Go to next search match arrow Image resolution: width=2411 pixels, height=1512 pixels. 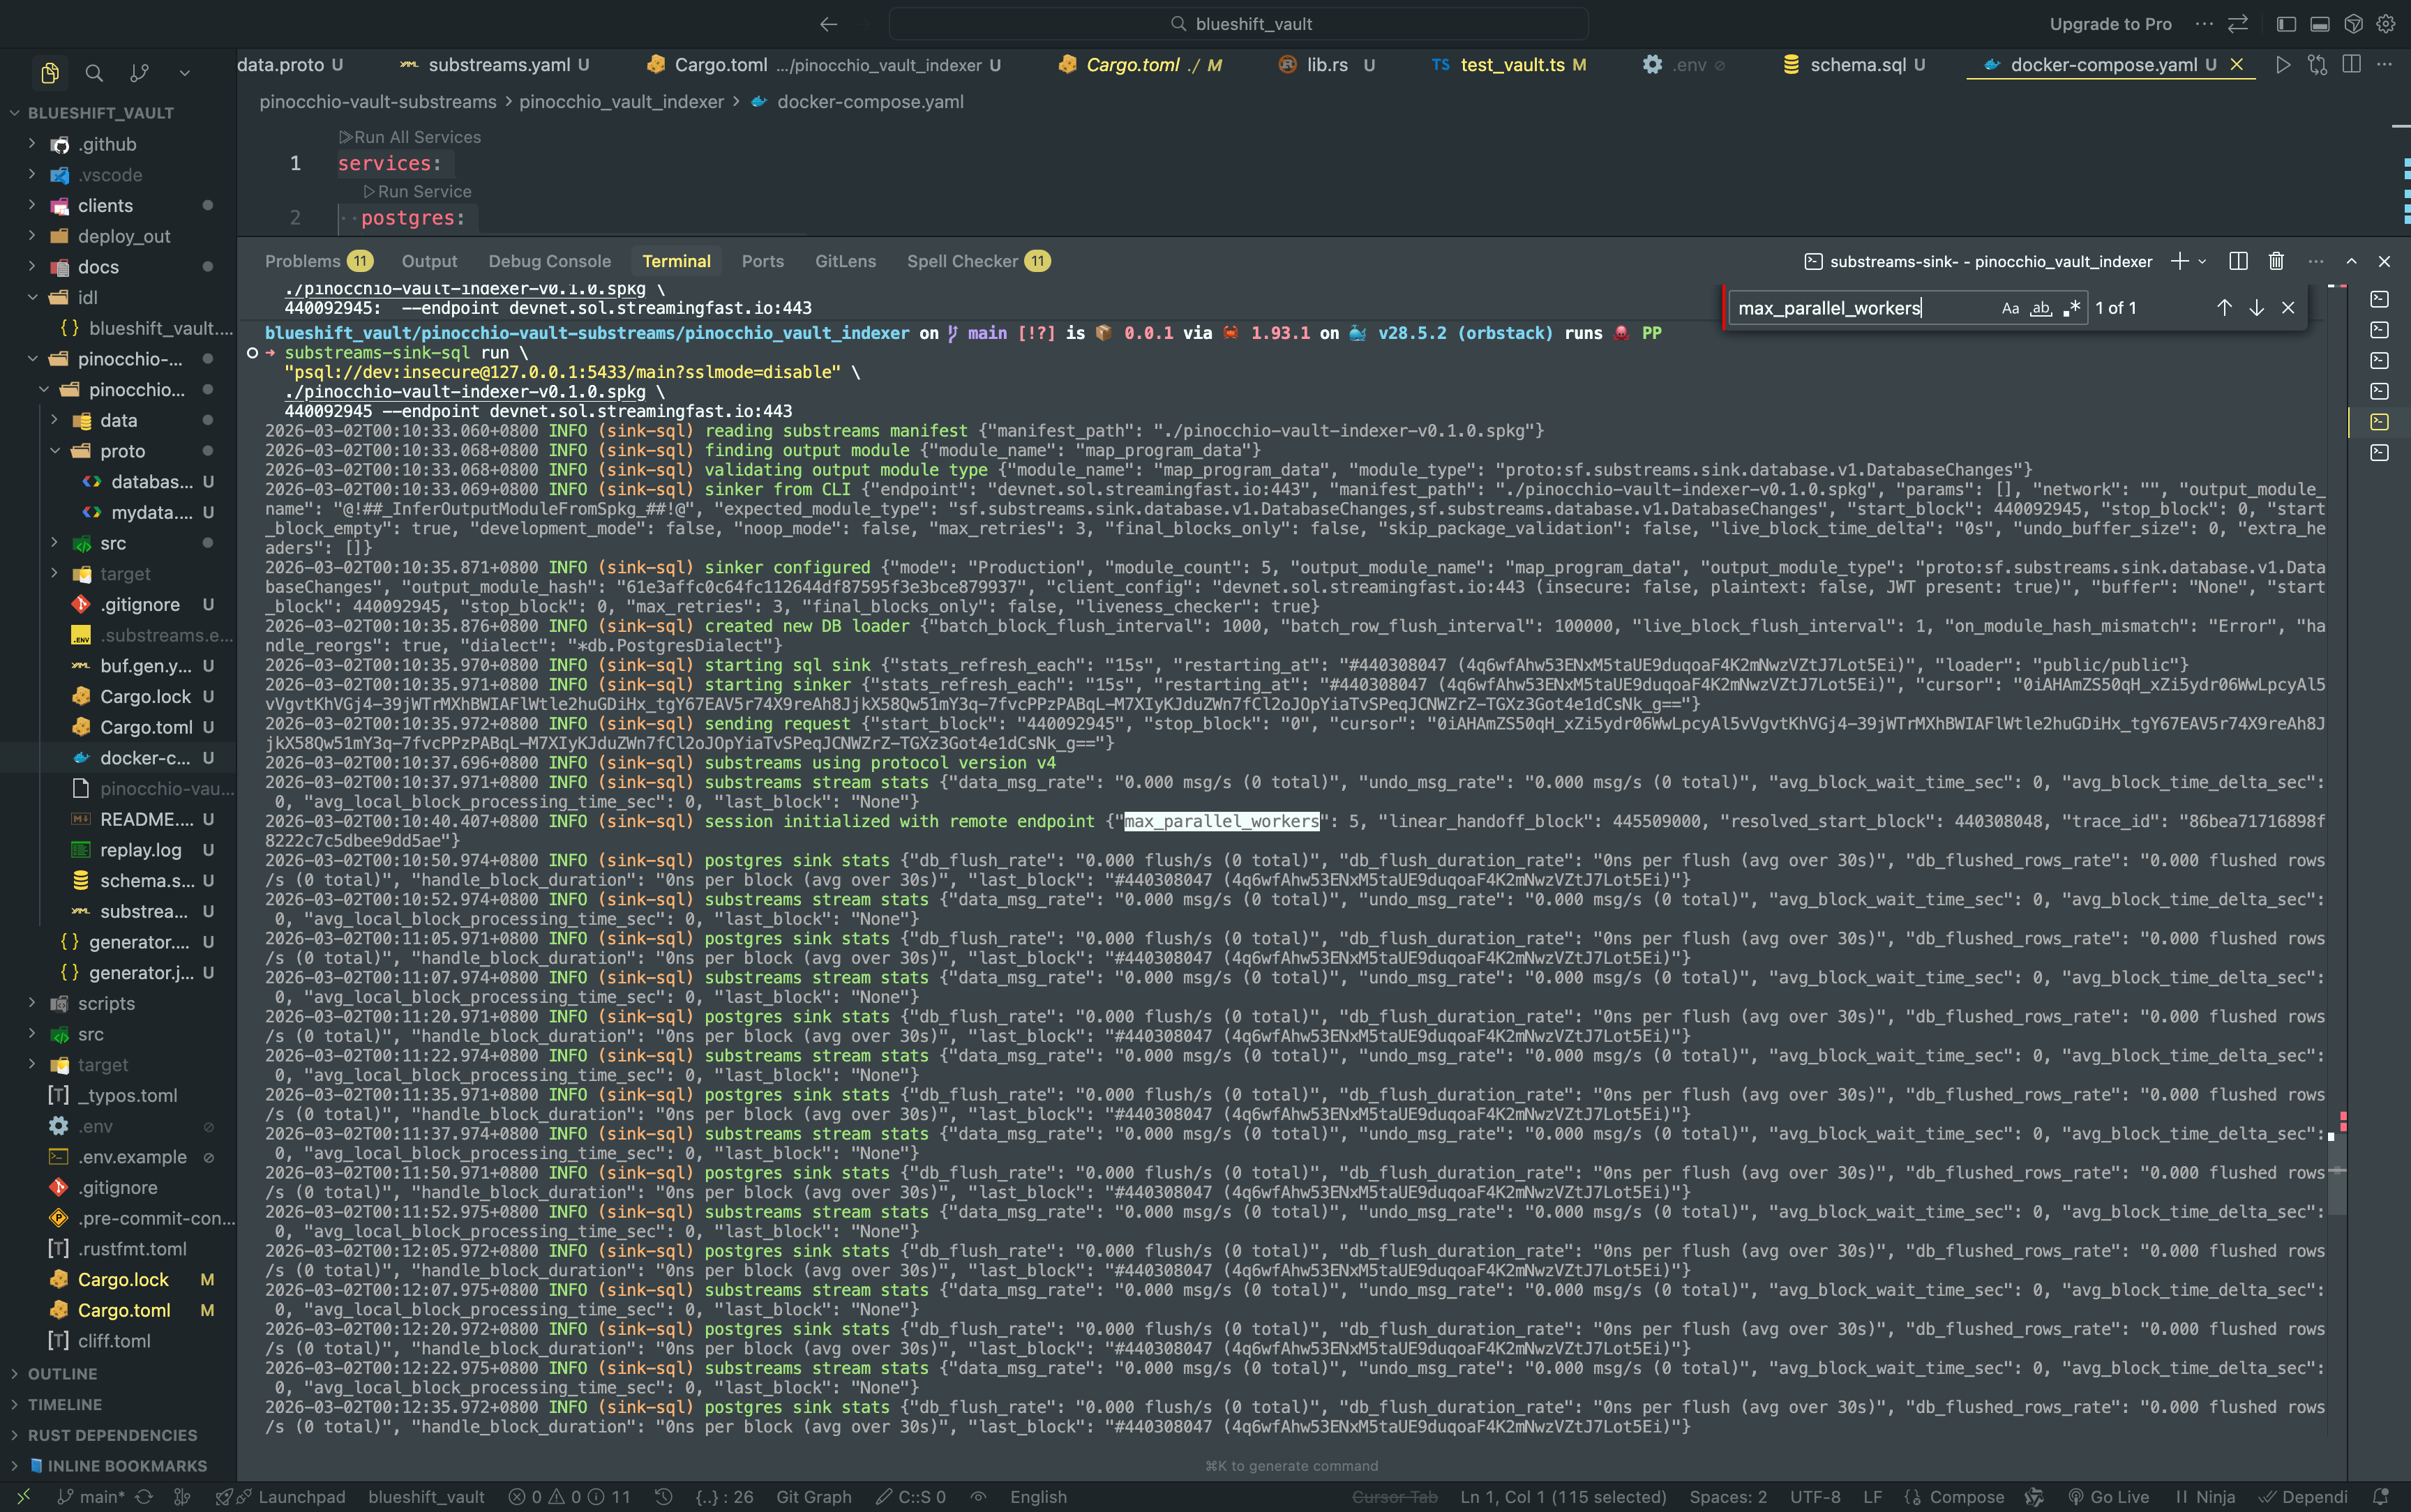click(x=2256, y=308)
